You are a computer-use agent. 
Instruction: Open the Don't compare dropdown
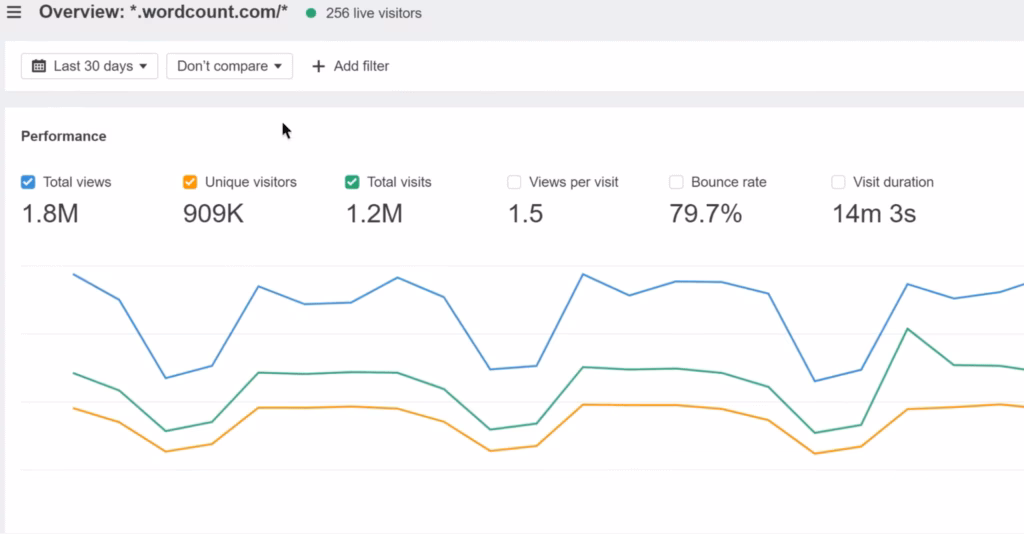tap(229, 66)
